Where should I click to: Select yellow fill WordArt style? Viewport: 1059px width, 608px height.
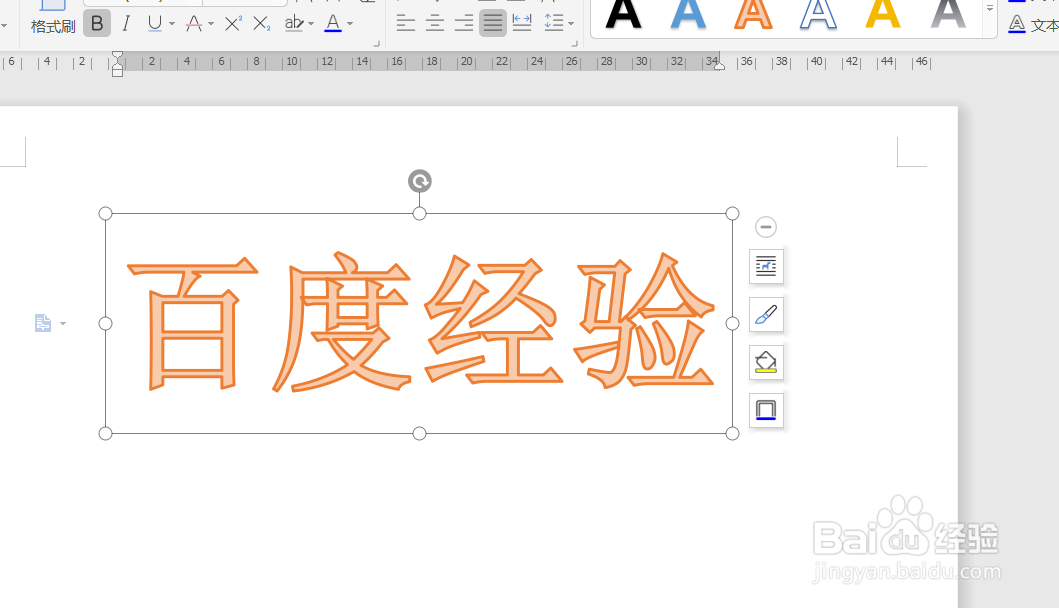click(x=883, y=15)
